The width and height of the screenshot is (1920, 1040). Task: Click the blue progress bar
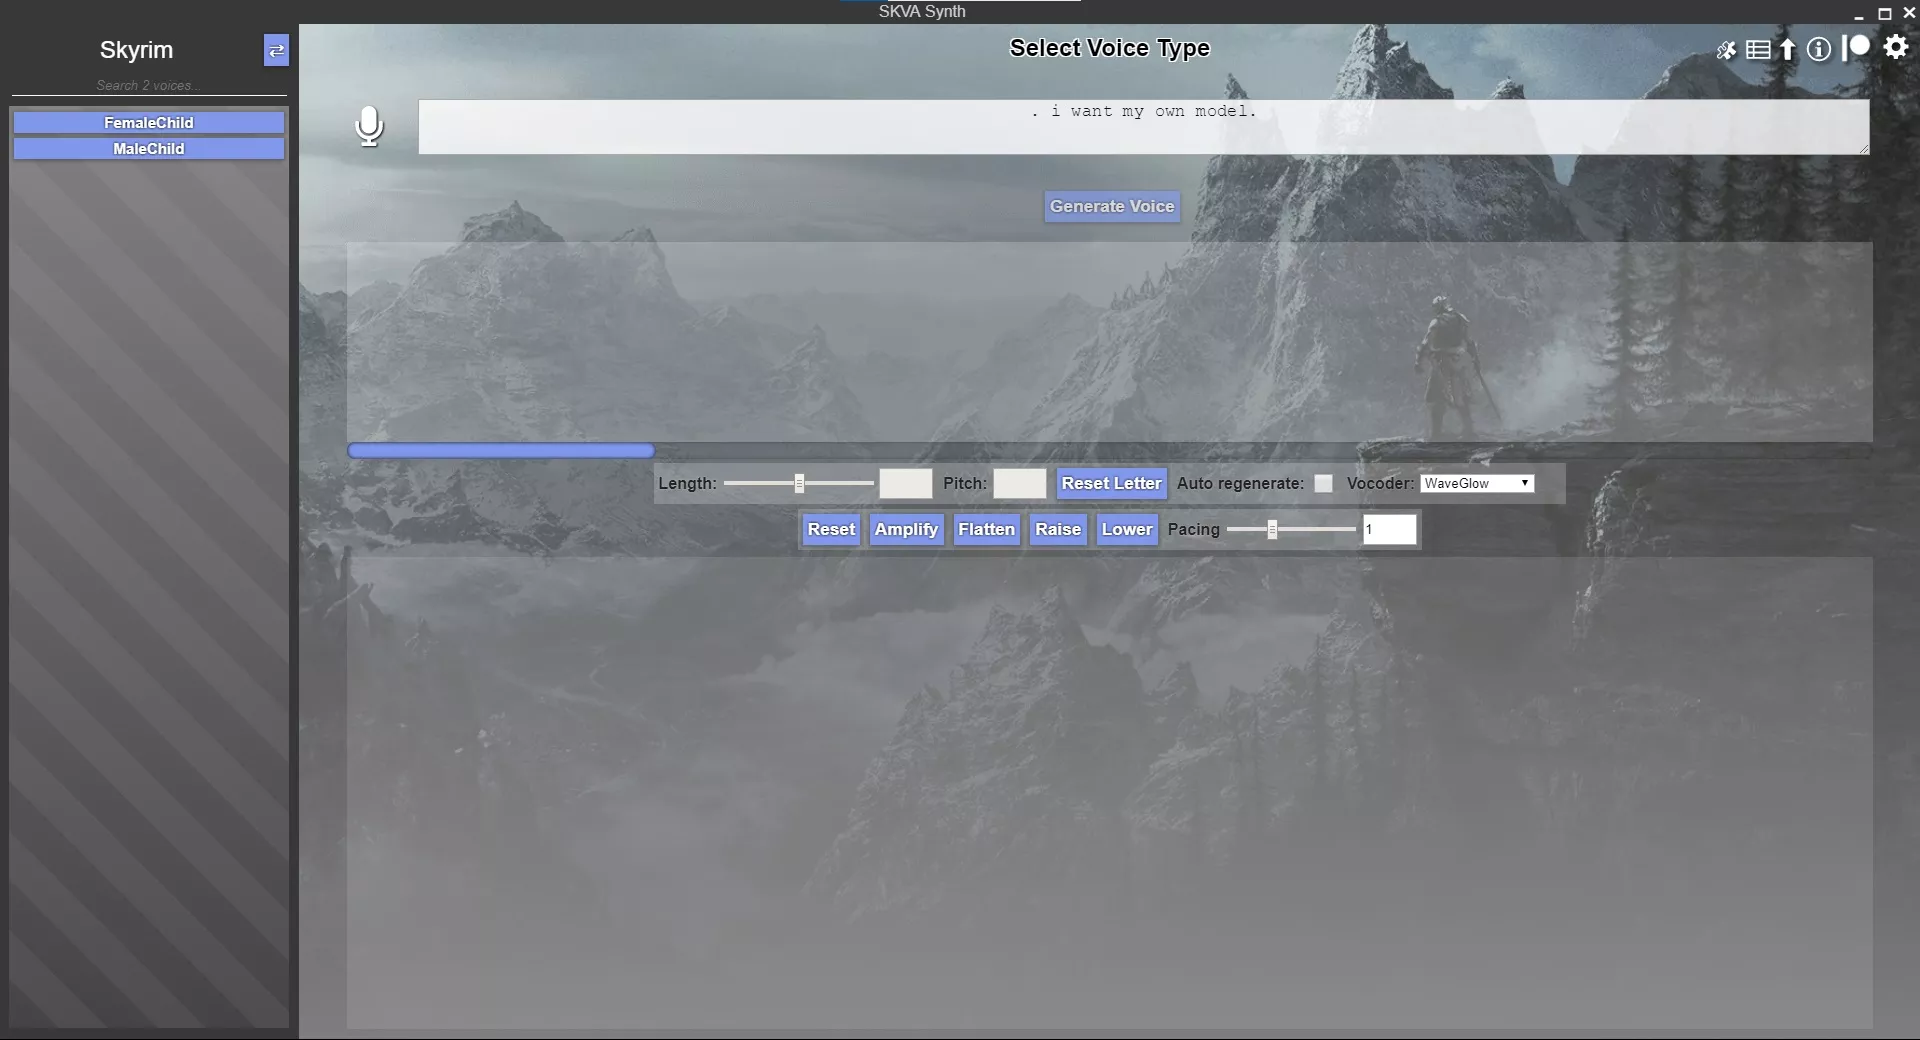pyautogui.click(x=501, y=451)
